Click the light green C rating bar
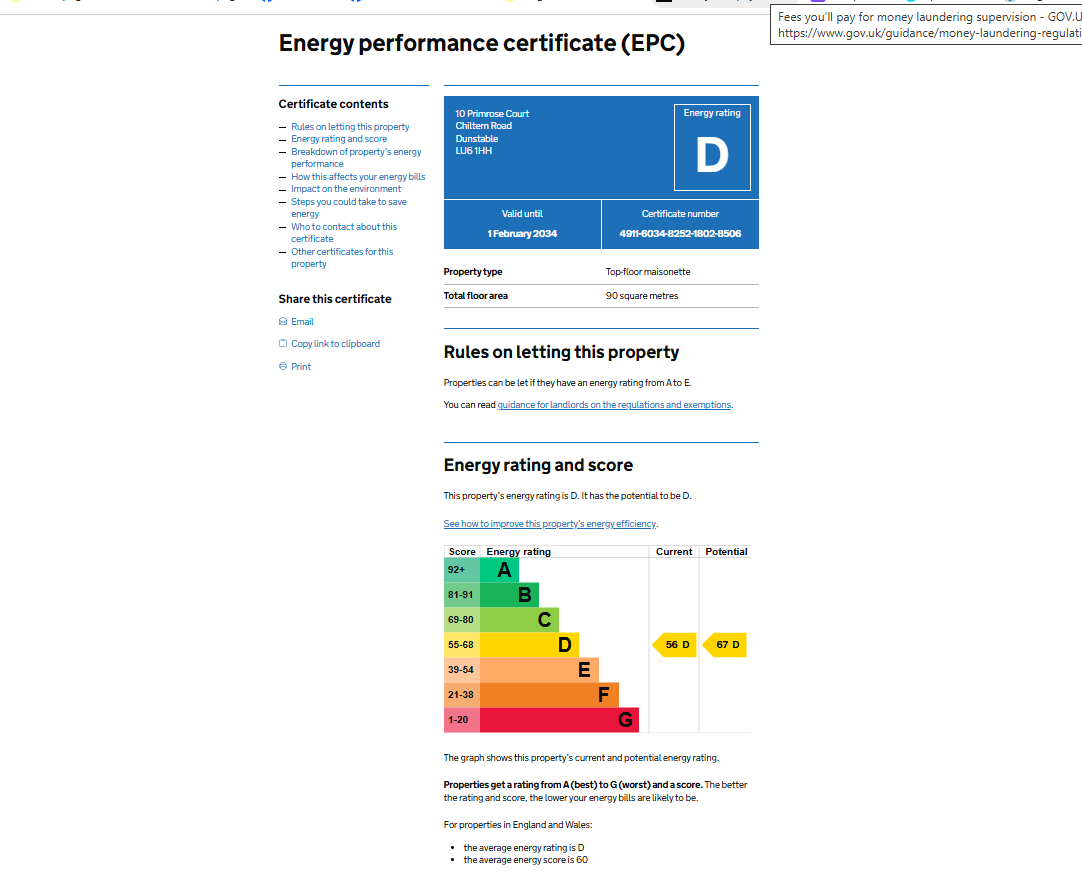Screen dimensions: 1082x877 click(x=519, y=620)
